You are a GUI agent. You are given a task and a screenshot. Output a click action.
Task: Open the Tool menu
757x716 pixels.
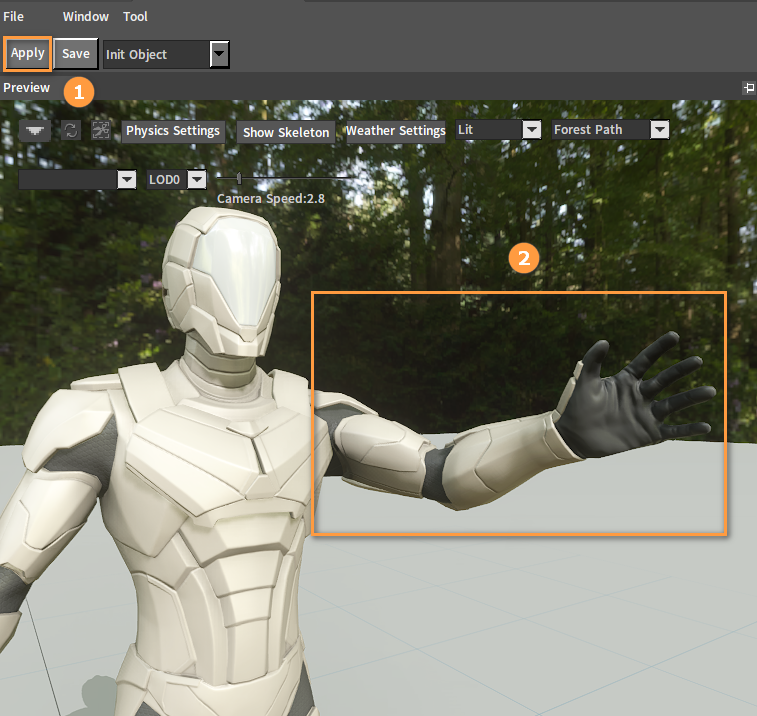point(135,16)
